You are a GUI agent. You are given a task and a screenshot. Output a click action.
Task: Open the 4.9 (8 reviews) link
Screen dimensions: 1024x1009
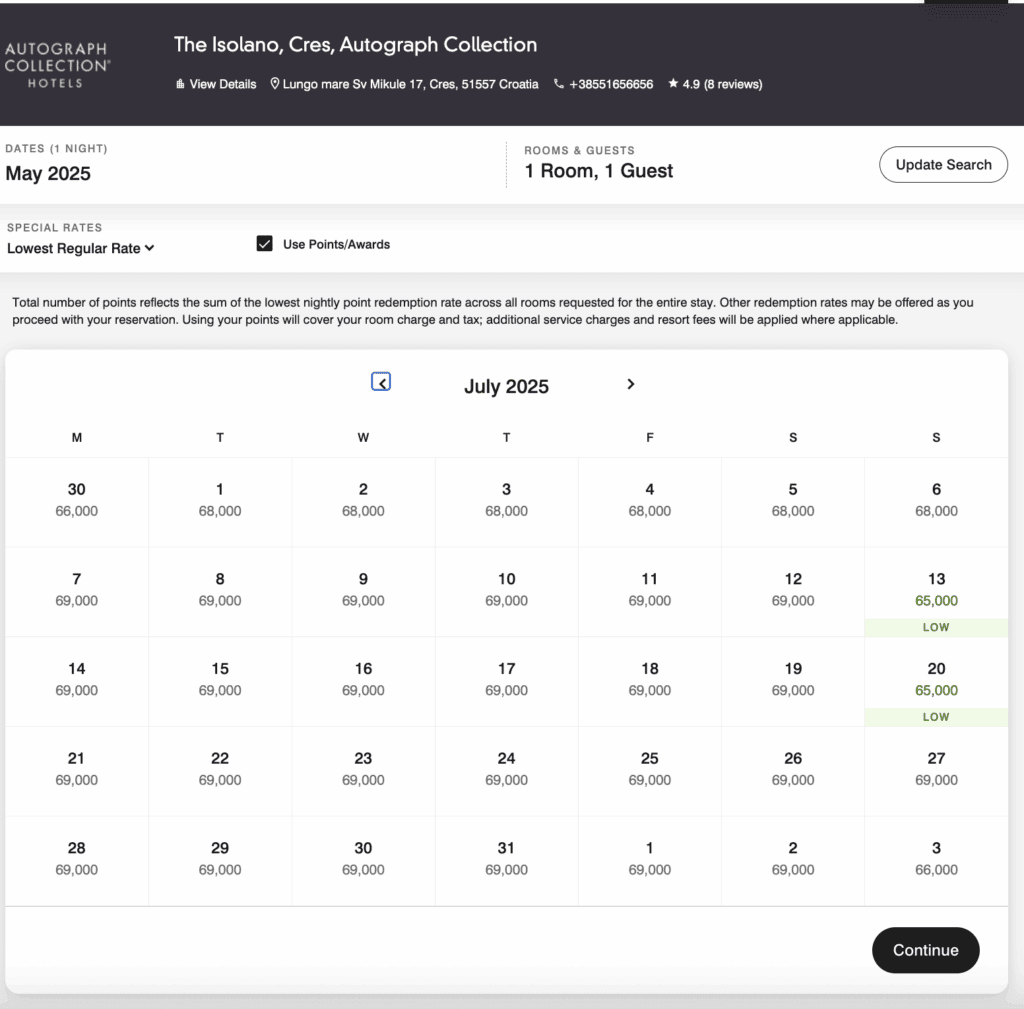tap(720, 84)
